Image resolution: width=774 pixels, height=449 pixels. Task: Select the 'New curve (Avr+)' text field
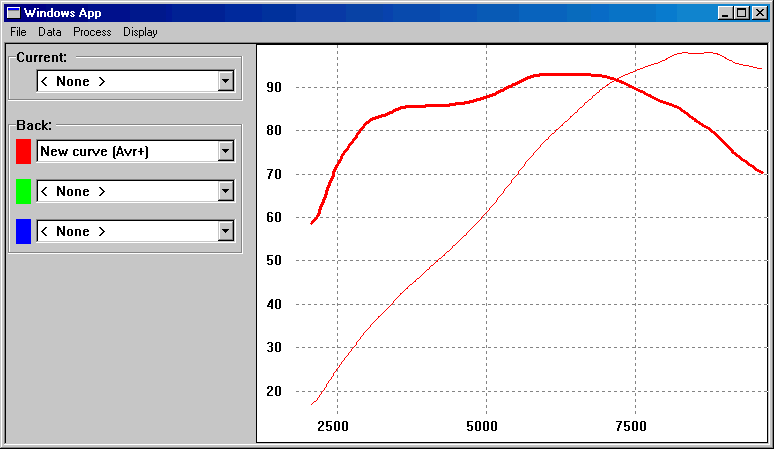[x=126, y=151]
